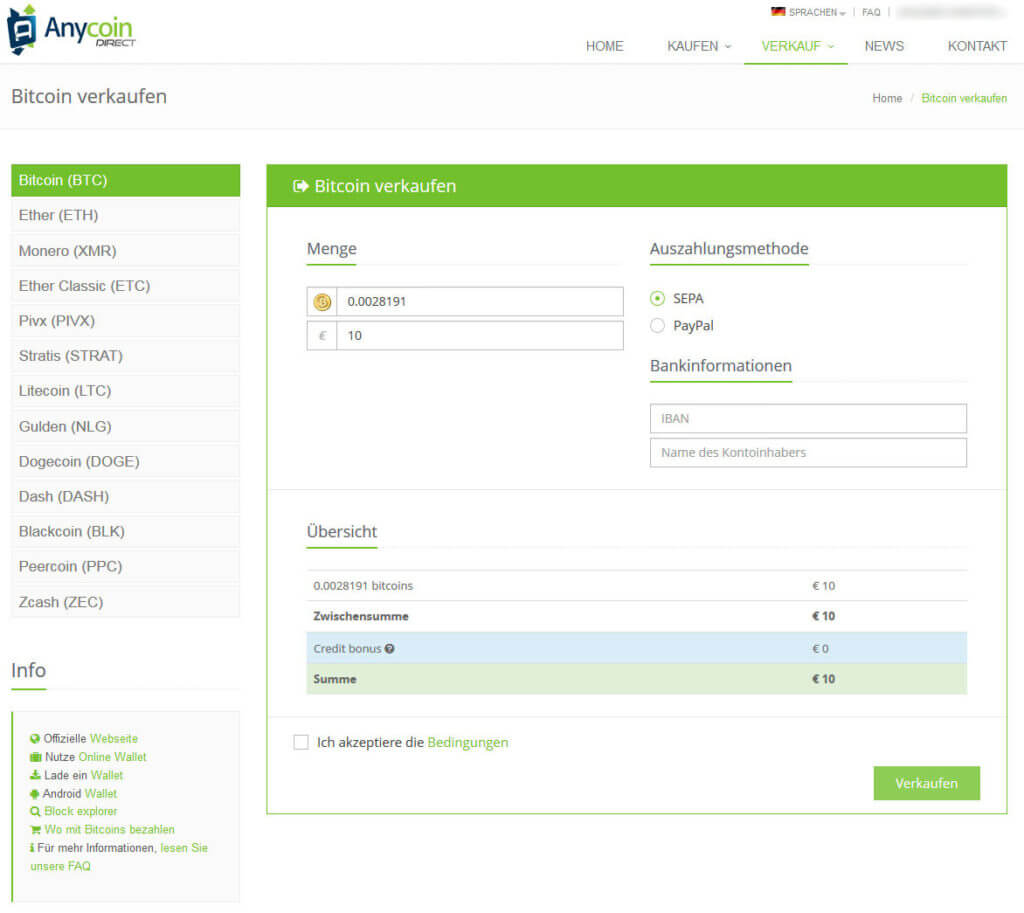Click the globe icon next to Offizielle Webseite

35,739
